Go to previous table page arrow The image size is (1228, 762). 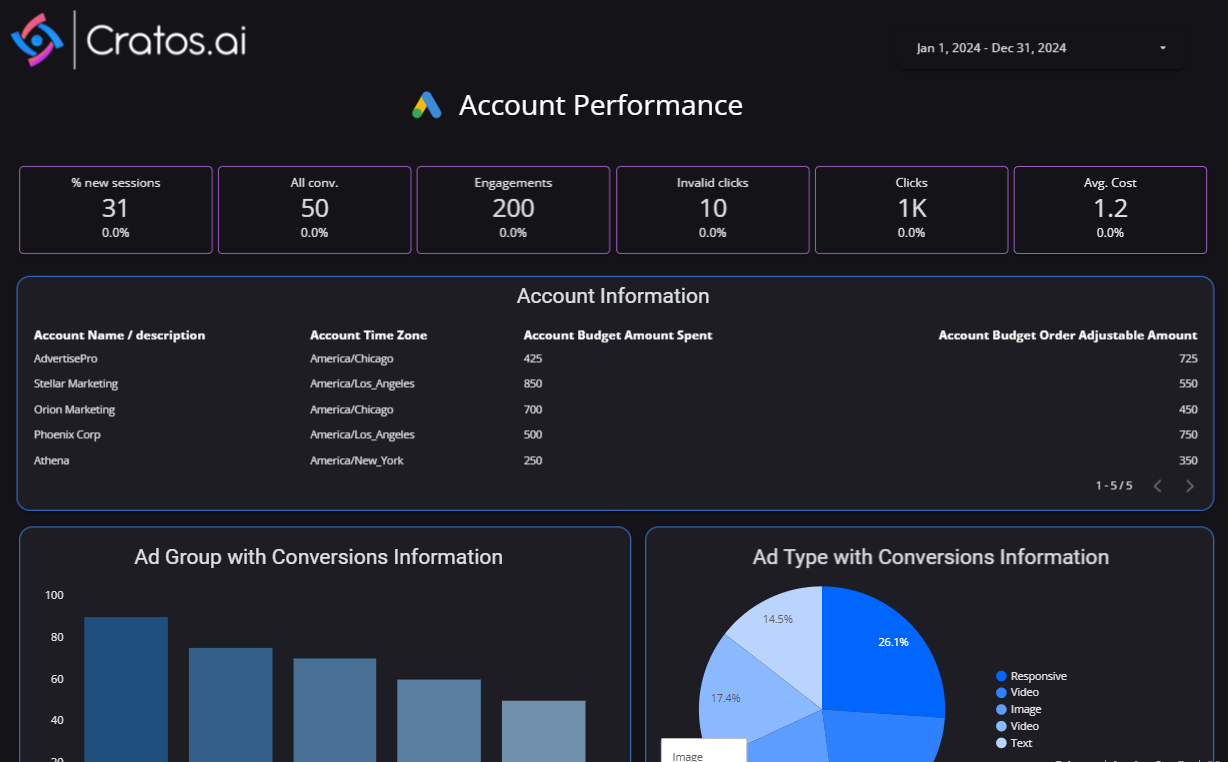(x=1158, y=486)
